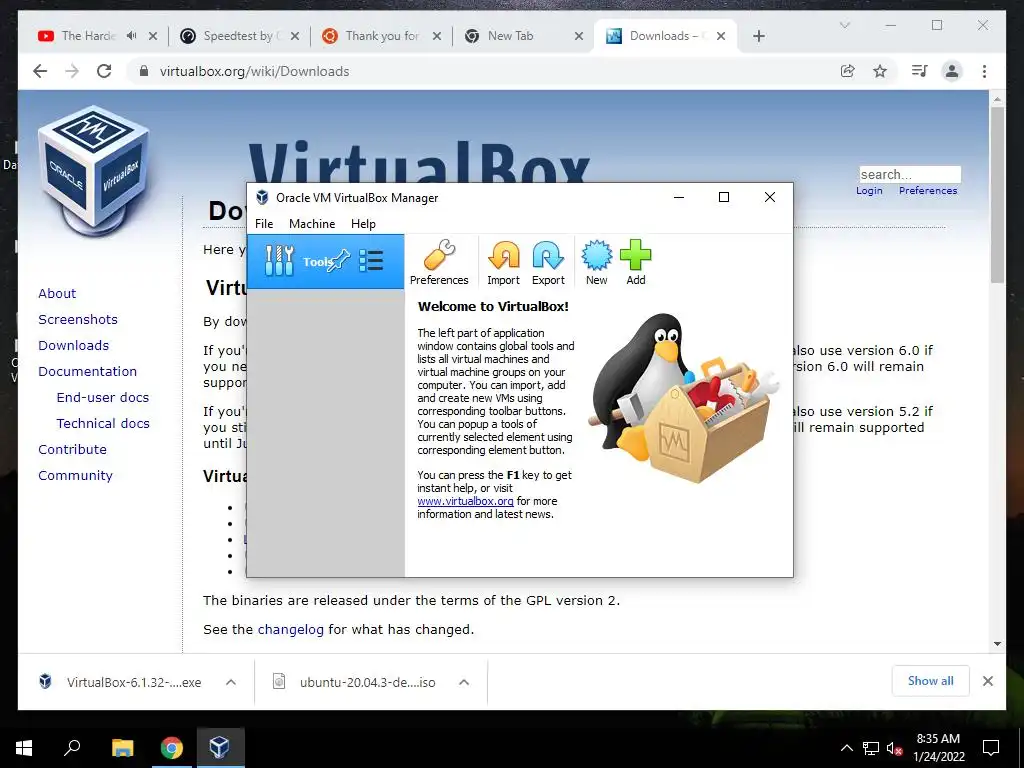Mute the YouTube tab audio icon

[x=131, y=36]
